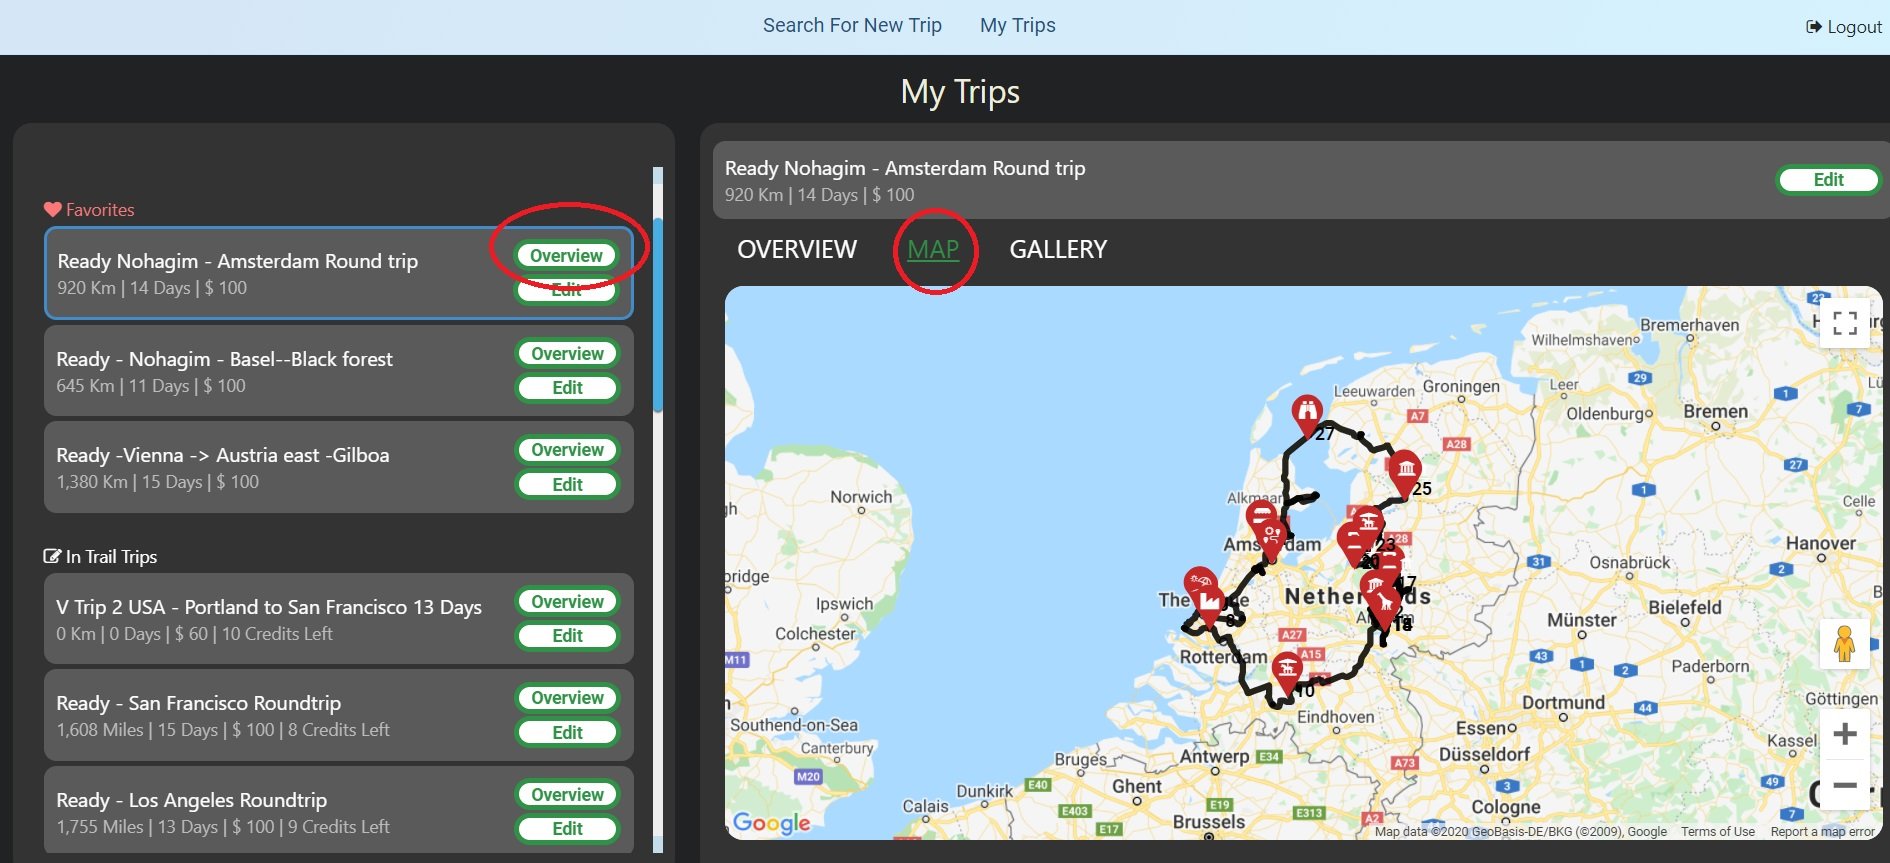This screenshot has height=863, width=1890.
Task: Open the Terms of Use link
Action: 1717,831
